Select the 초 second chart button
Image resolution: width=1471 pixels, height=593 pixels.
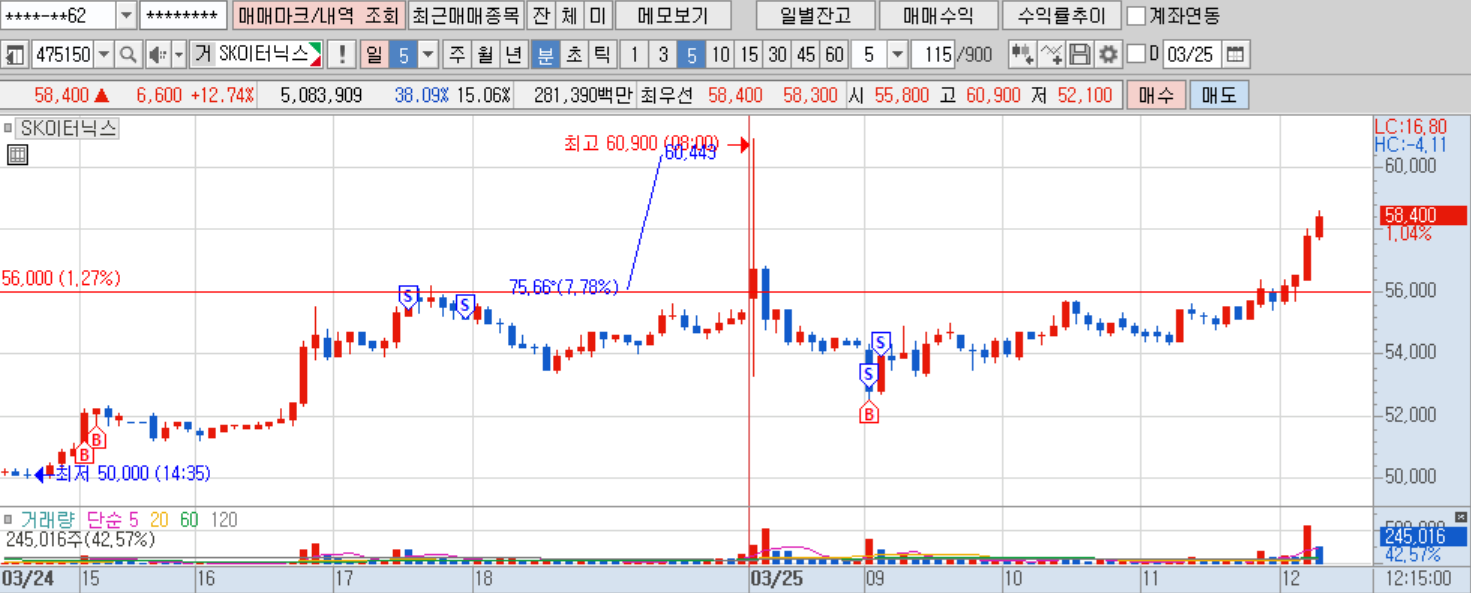pos(573,54)
